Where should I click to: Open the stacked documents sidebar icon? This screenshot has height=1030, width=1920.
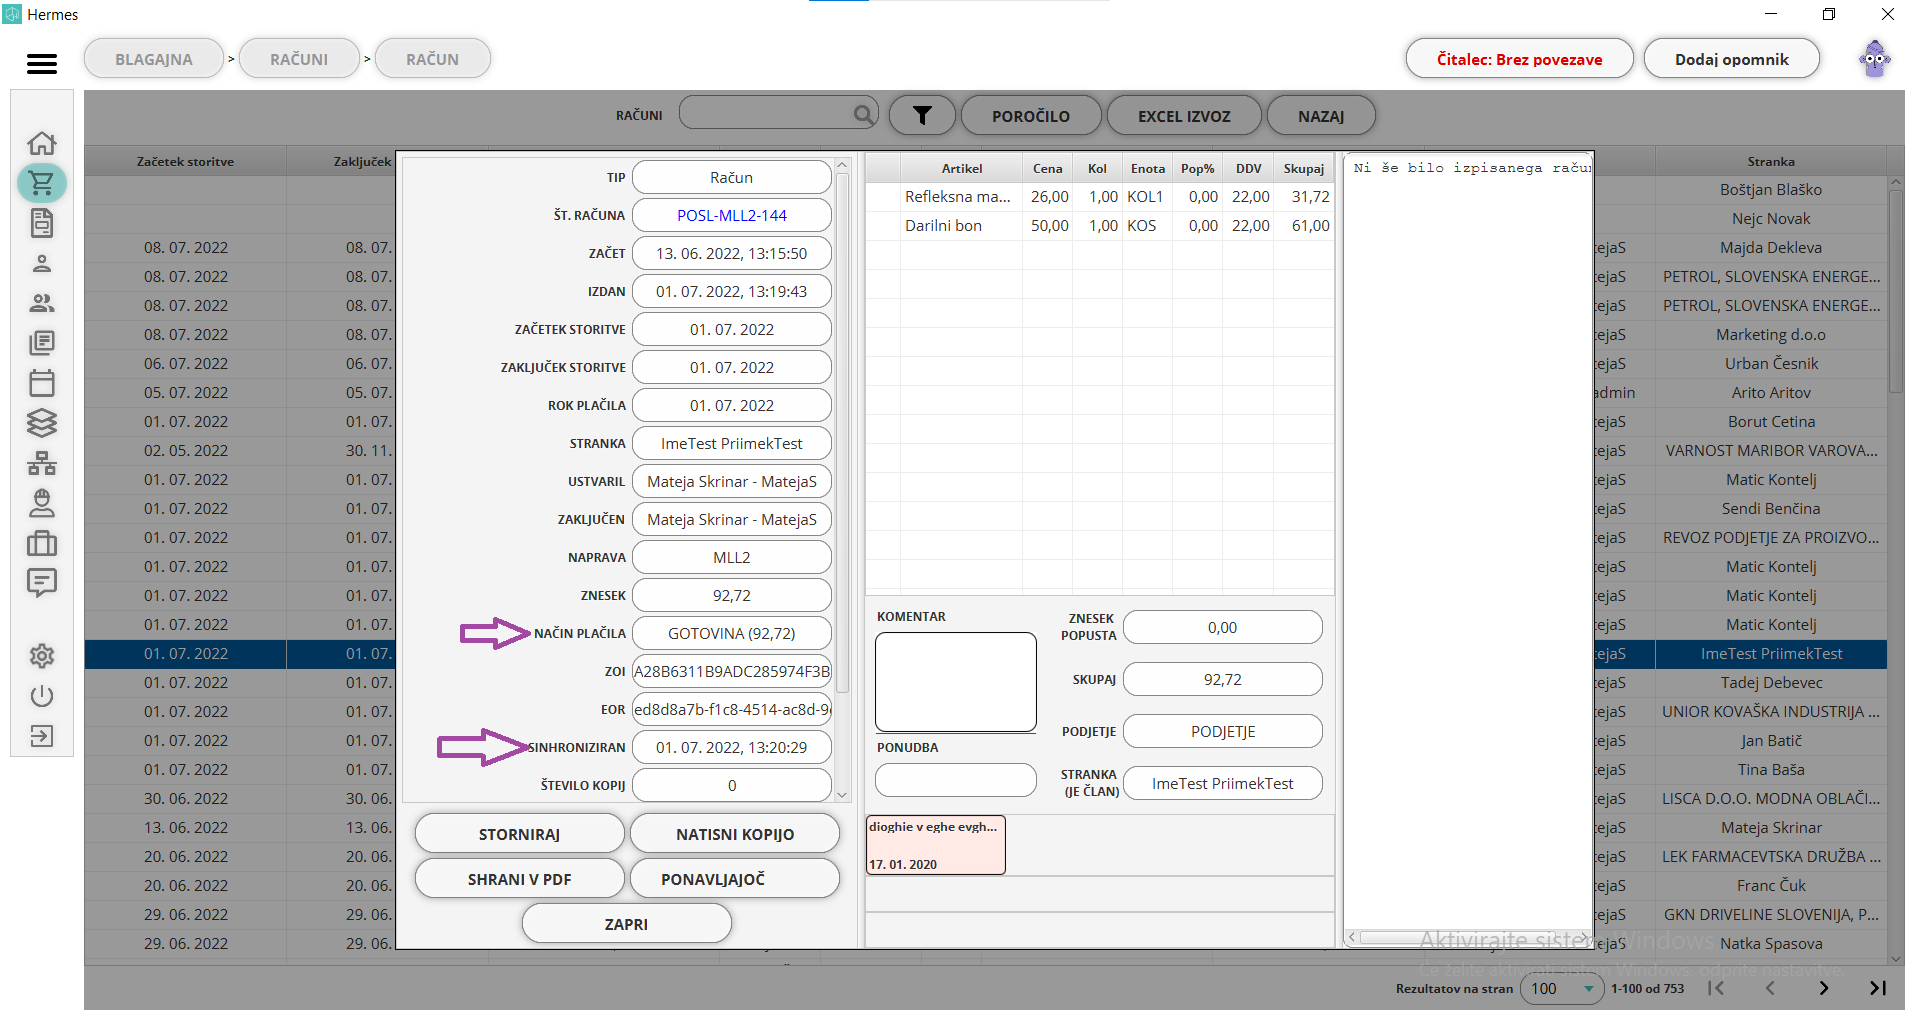(42, 343)
